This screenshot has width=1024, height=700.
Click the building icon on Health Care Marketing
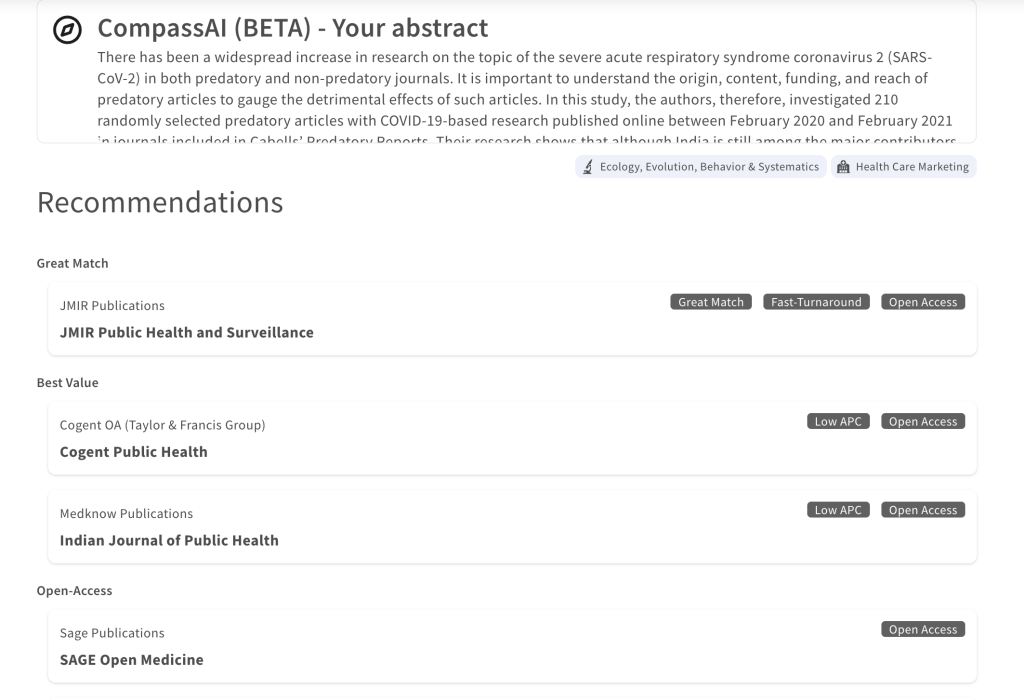tap(841, 166)
